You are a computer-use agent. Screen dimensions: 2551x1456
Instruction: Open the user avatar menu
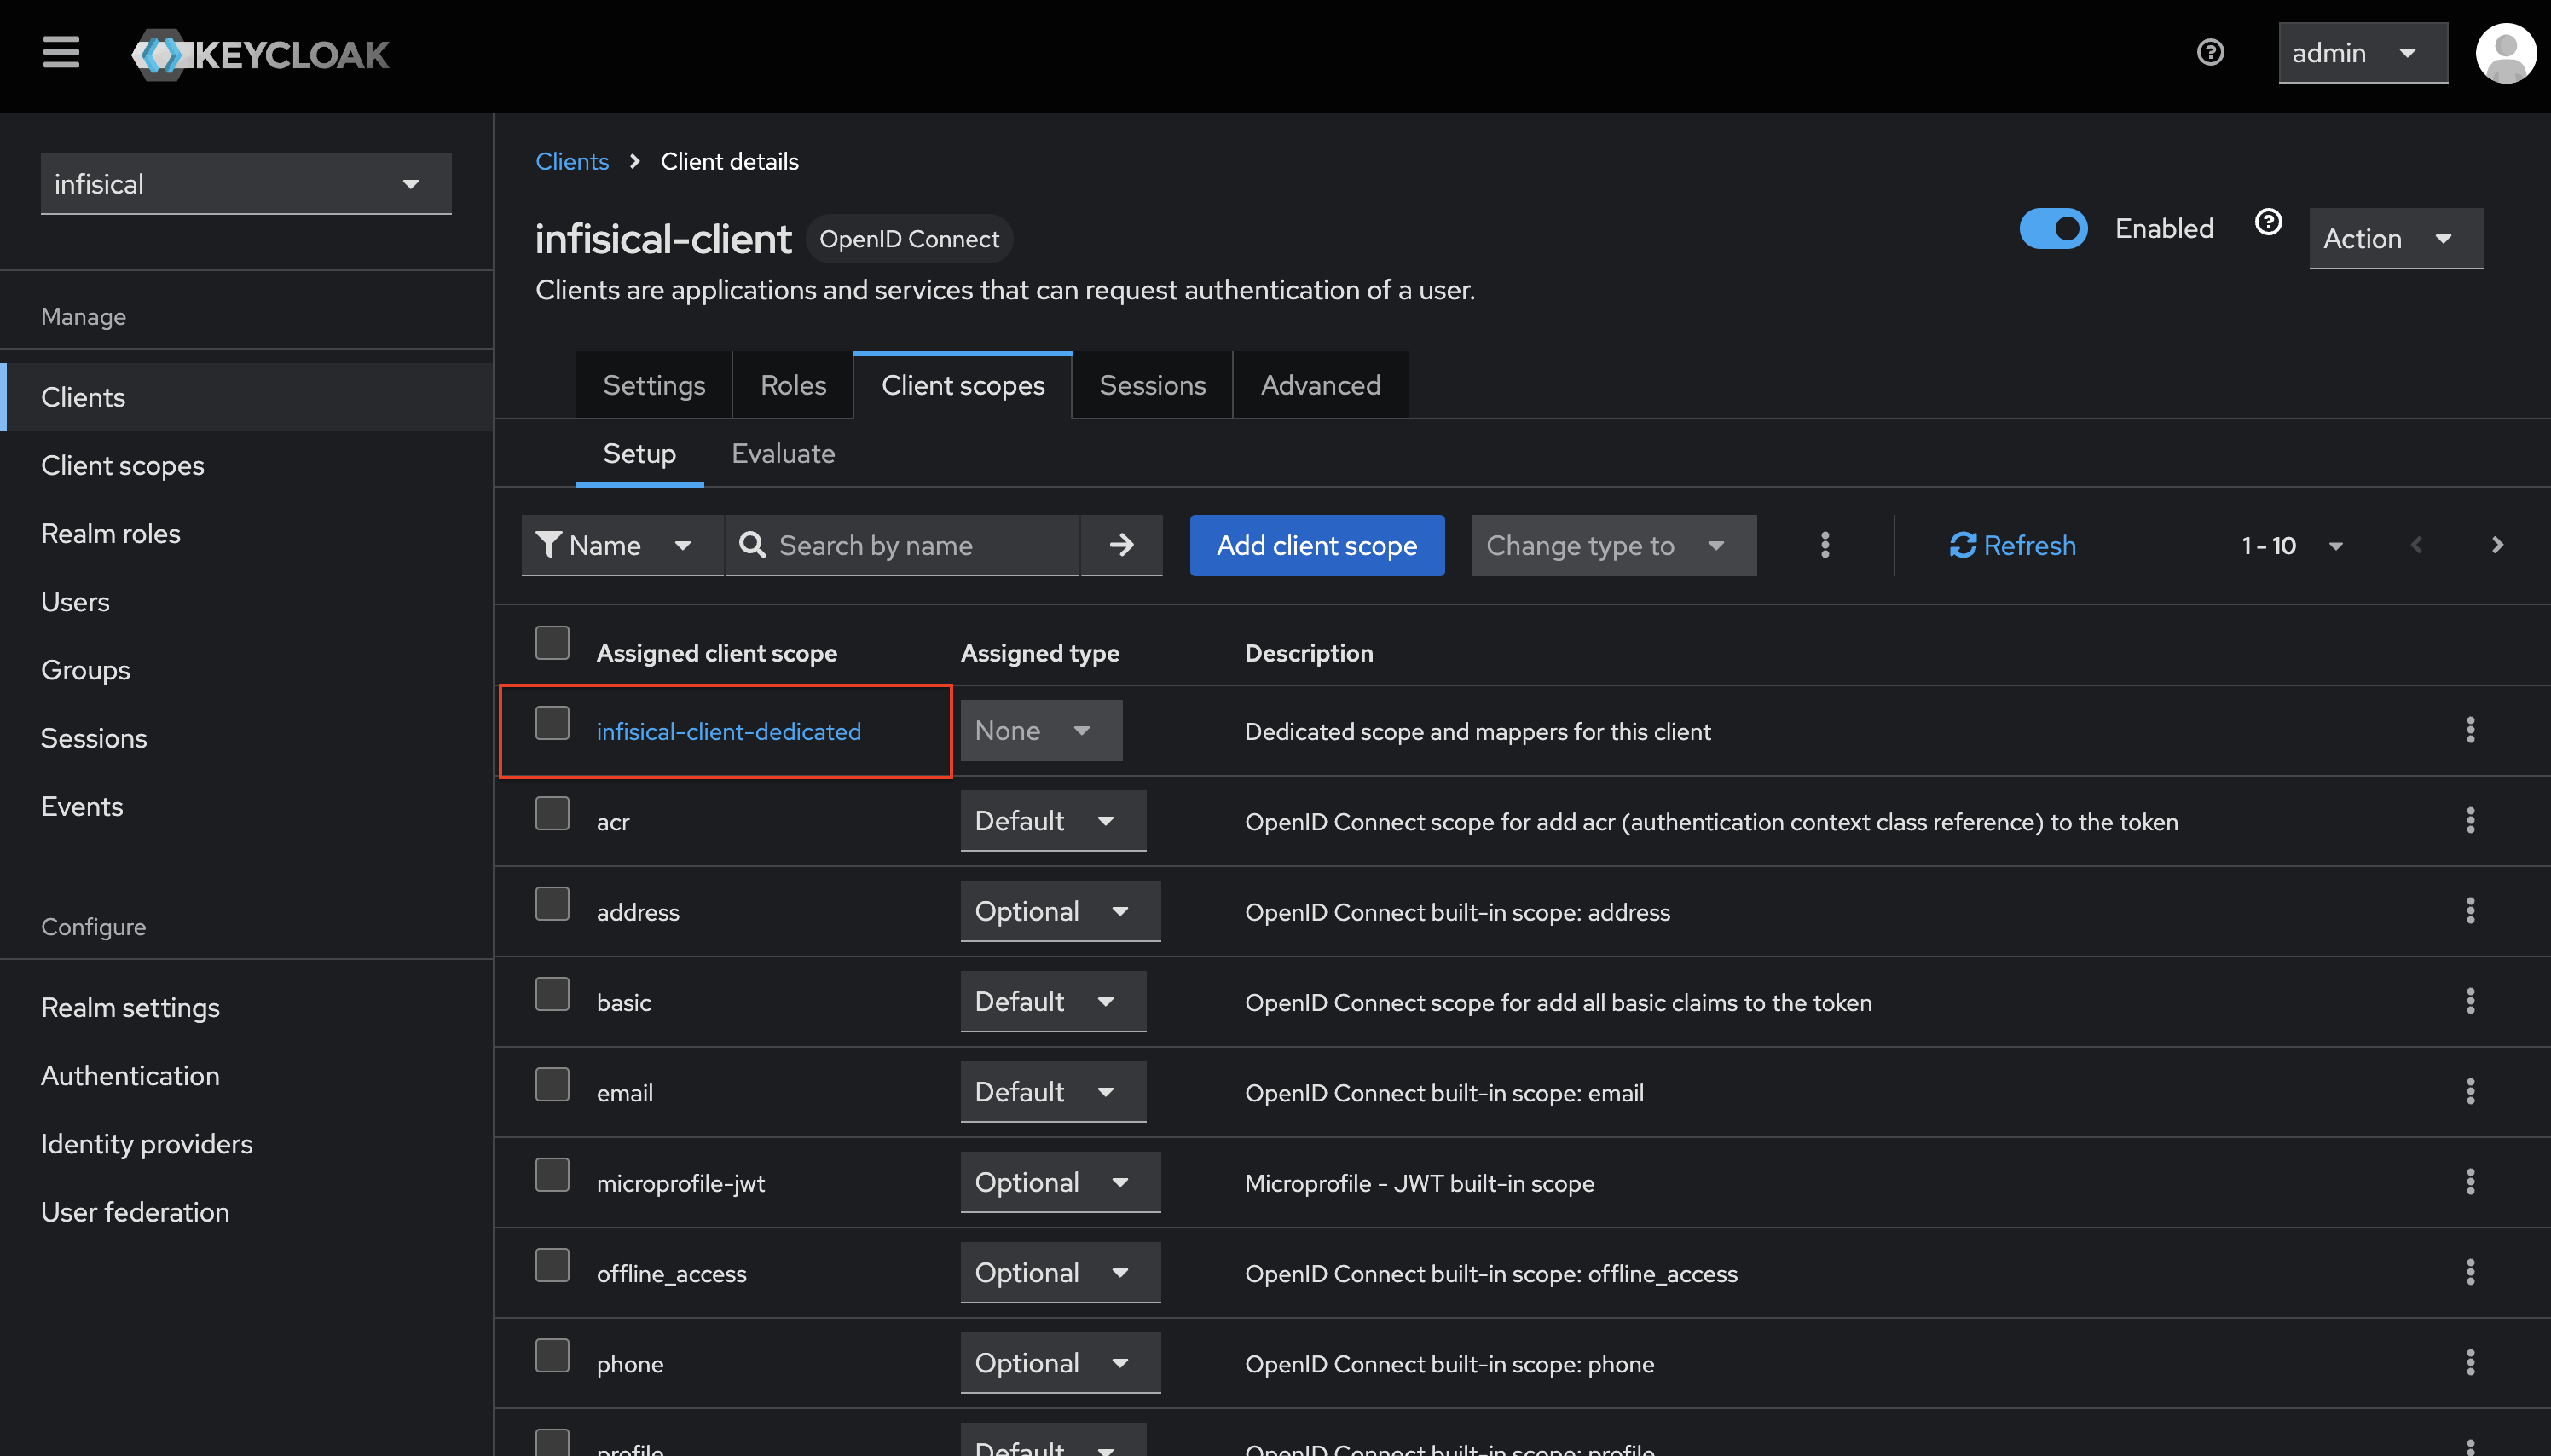click(2505, 53)
